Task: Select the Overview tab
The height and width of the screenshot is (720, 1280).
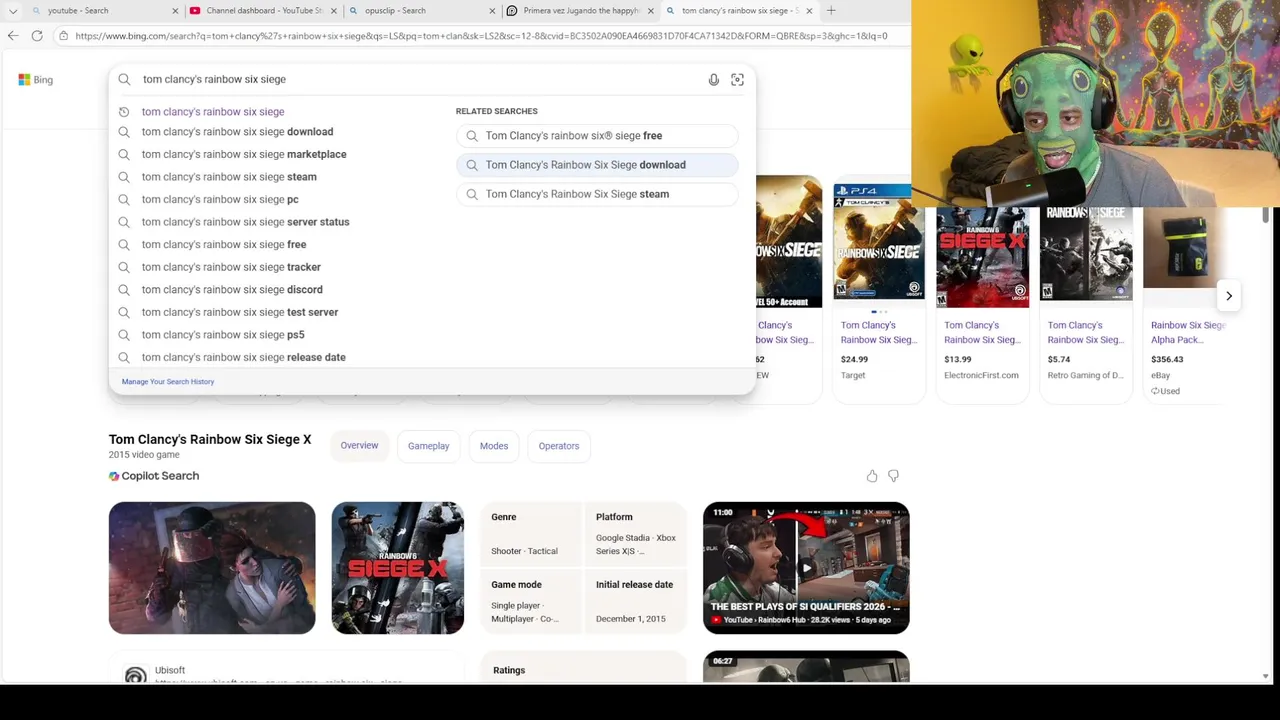Action: click(359, 446)
